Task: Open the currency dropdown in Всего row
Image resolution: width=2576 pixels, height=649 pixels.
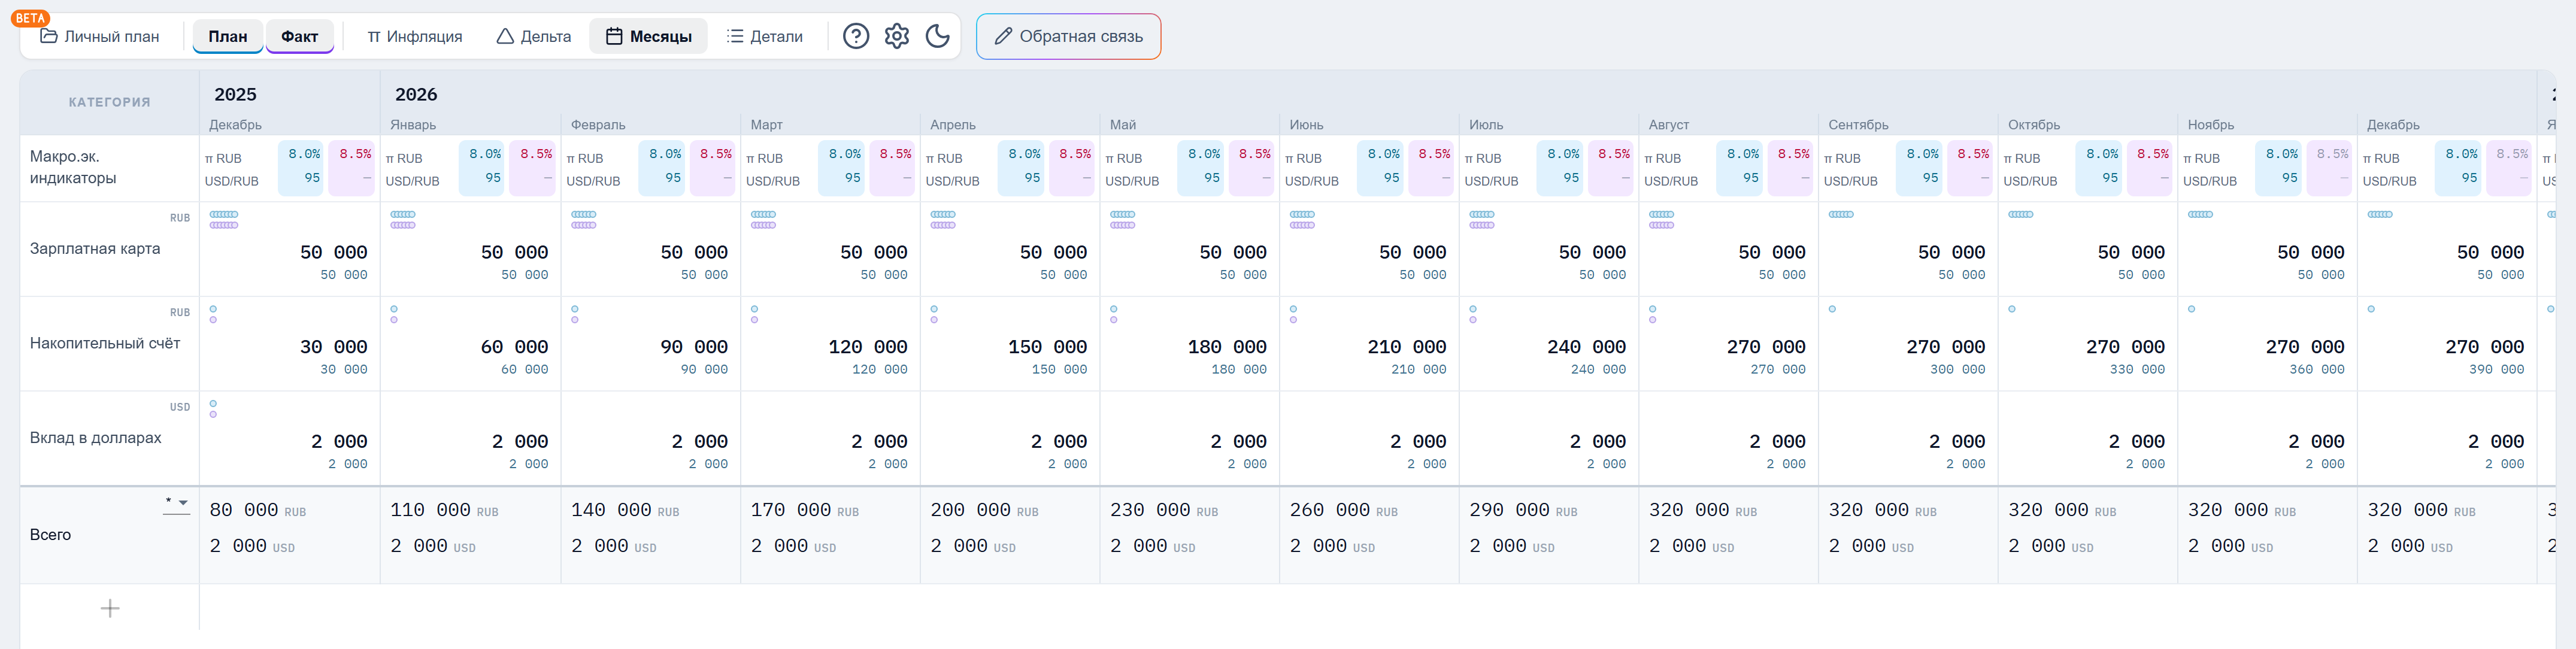Action: [x=176, y=504]
